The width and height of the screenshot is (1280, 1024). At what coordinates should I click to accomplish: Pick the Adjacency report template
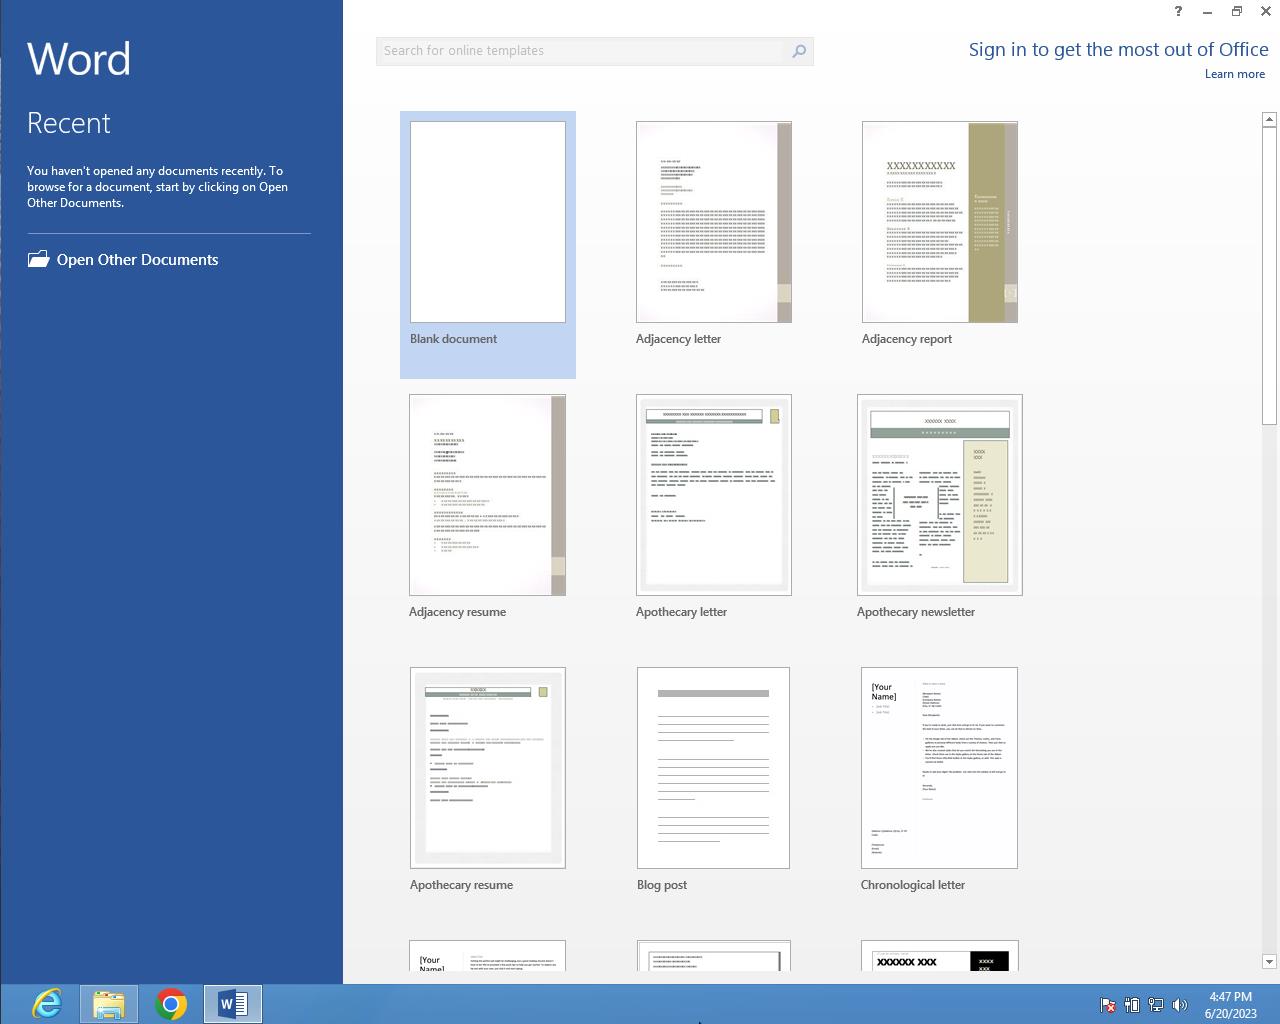[940, 222]
